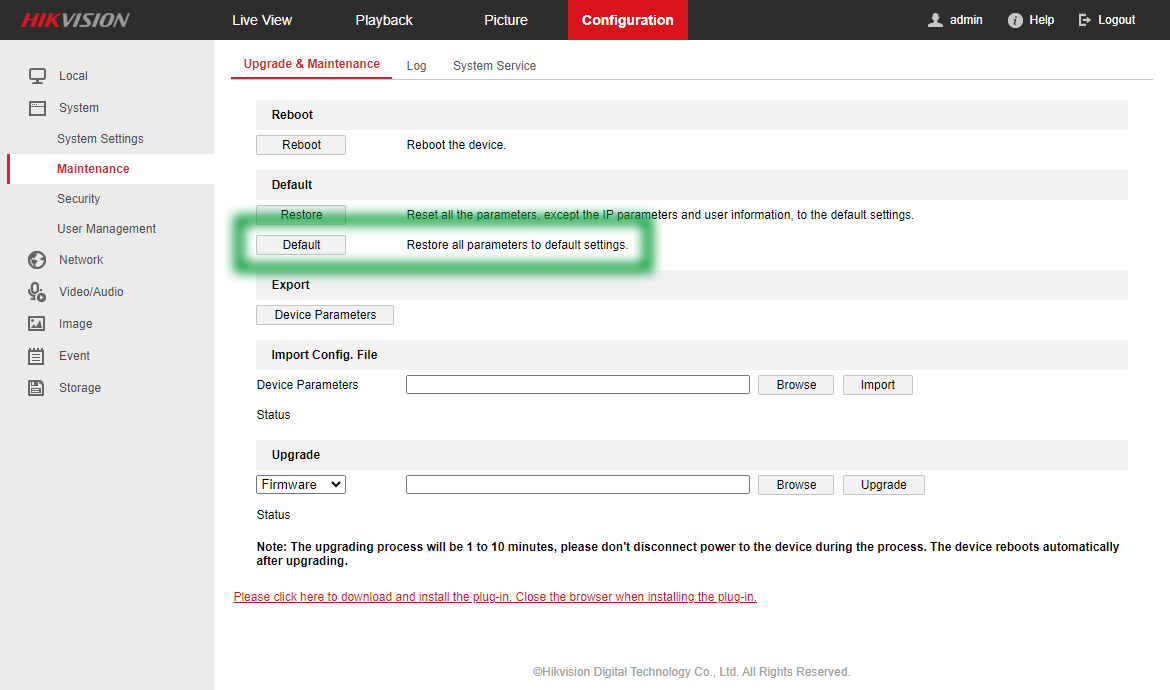Browse for firmware upgrade file
This screenshot has width=1170, height=690.
pos(795,485)
